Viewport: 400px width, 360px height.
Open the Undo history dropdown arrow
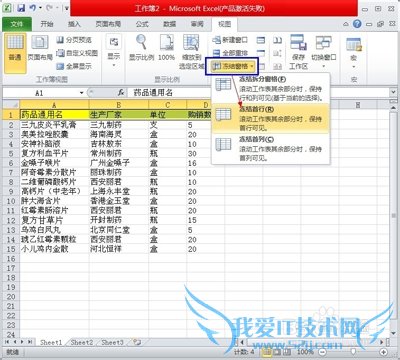40,7
